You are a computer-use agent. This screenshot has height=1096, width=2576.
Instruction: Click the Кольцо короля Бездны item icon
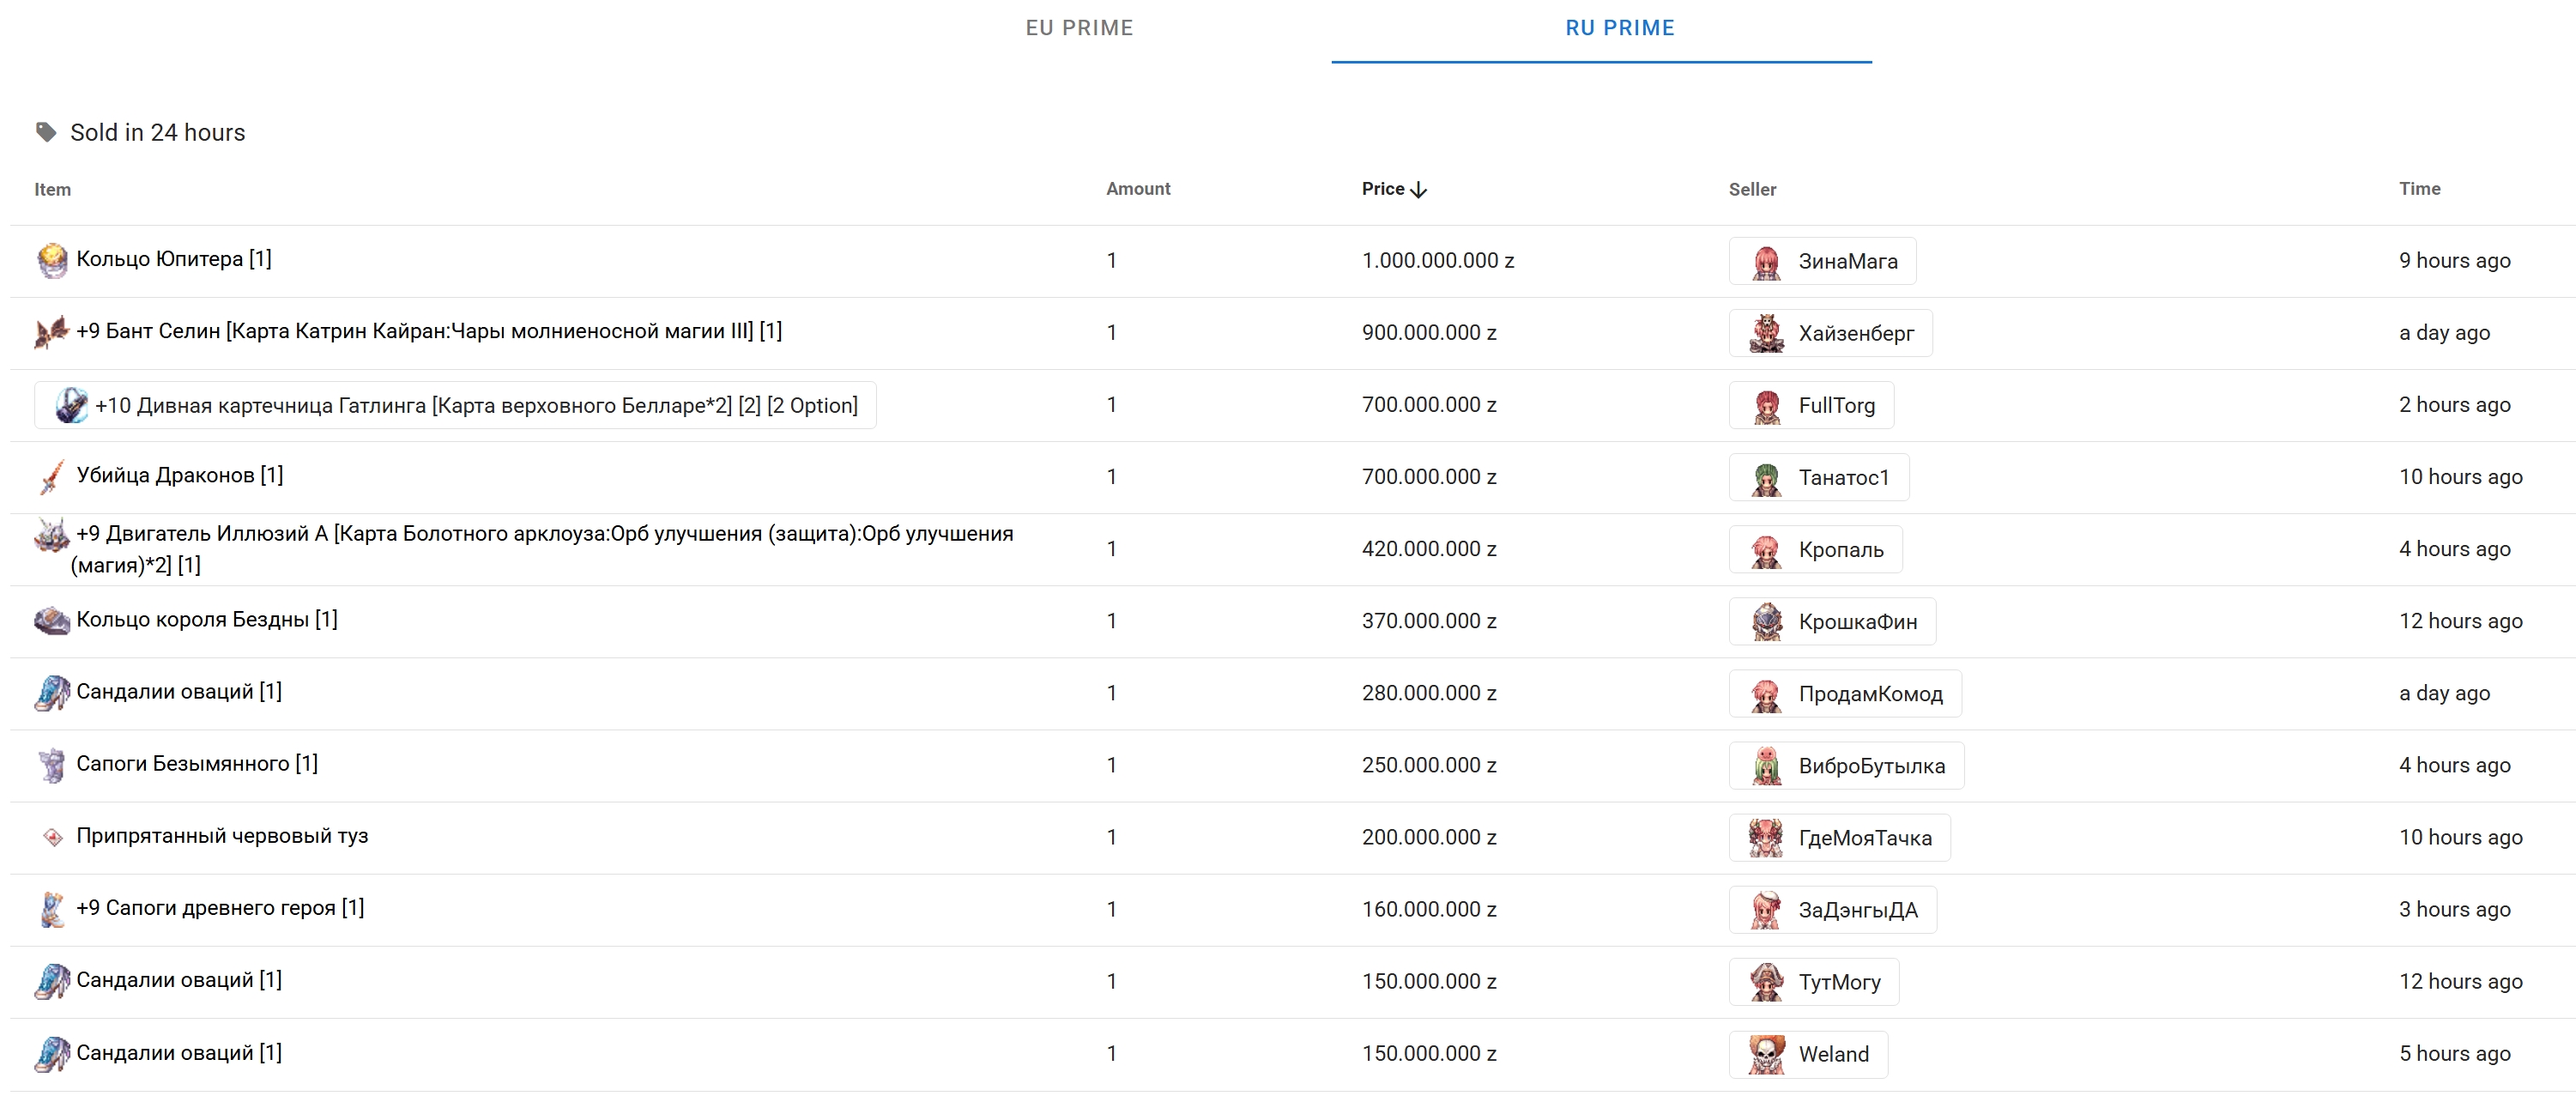click(52, 621)
